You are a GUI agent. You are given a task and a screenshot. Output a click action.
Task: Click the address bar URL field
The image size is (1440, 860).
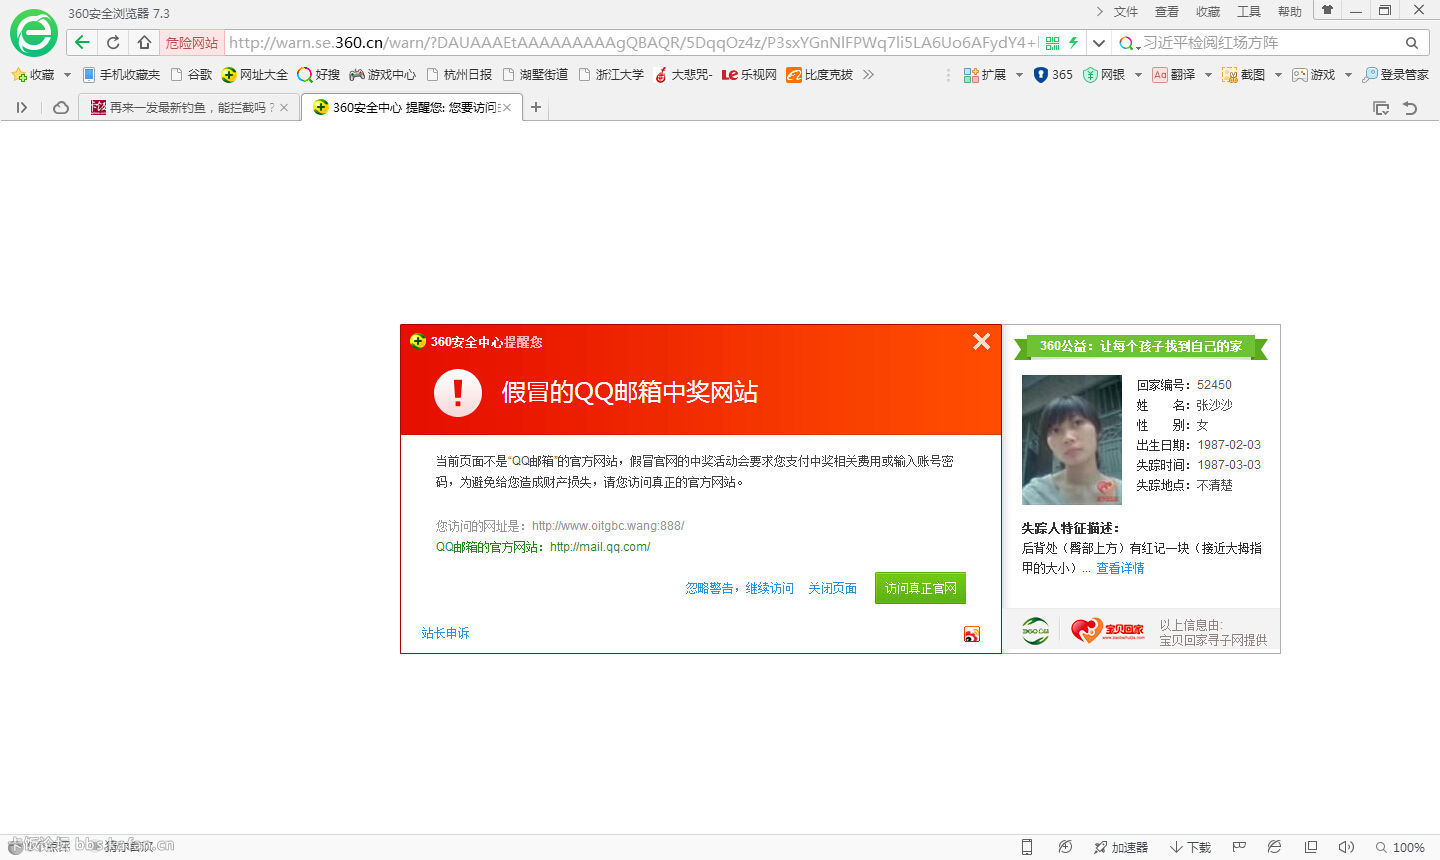632,43
